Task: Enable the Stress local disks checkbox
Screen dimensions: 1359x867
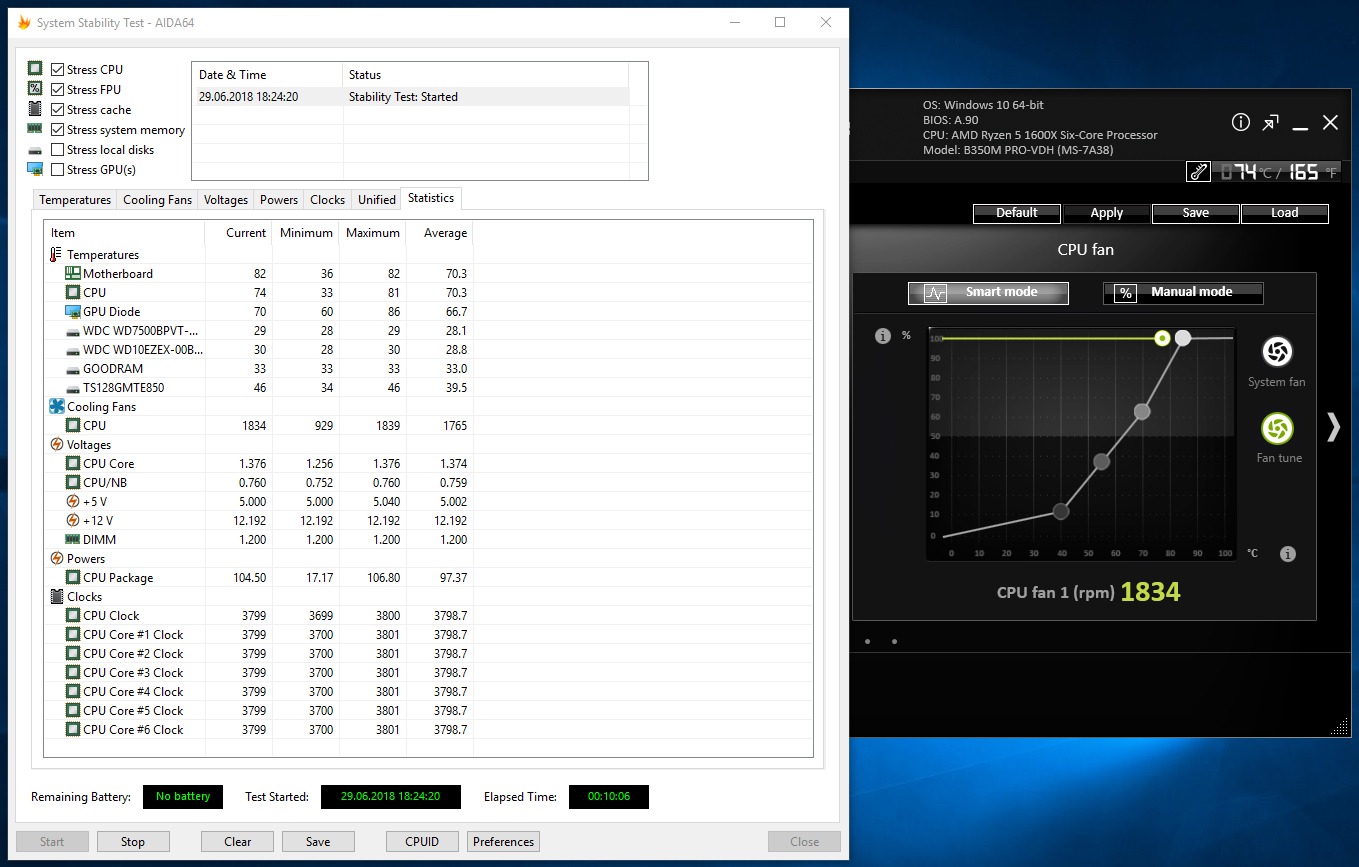Action: point(58,150)
